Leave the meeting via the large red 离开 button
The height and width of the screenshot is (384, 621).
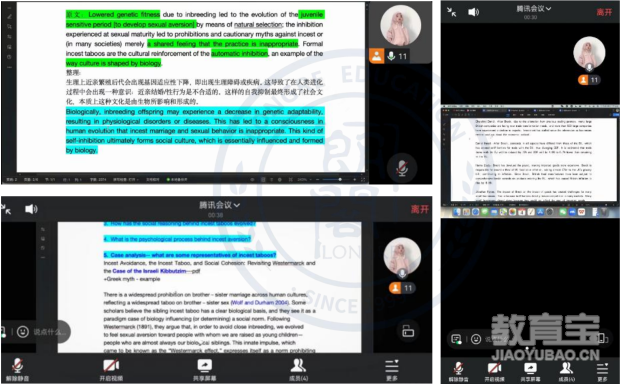419,209
